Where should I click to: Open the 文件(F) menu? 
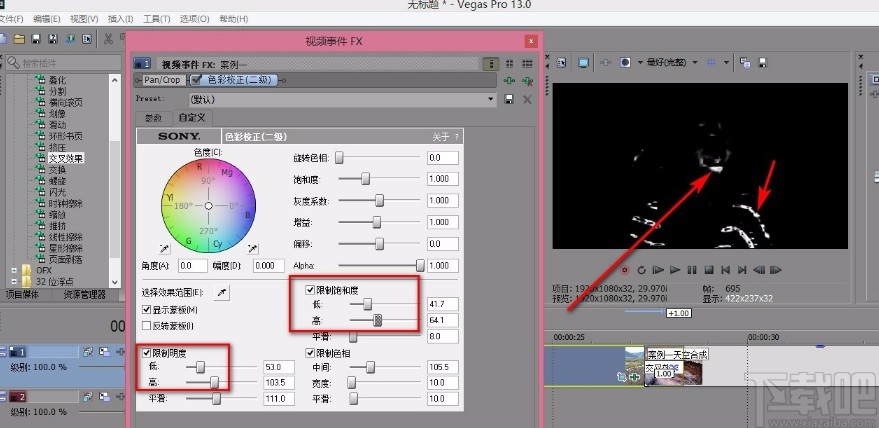11,19
